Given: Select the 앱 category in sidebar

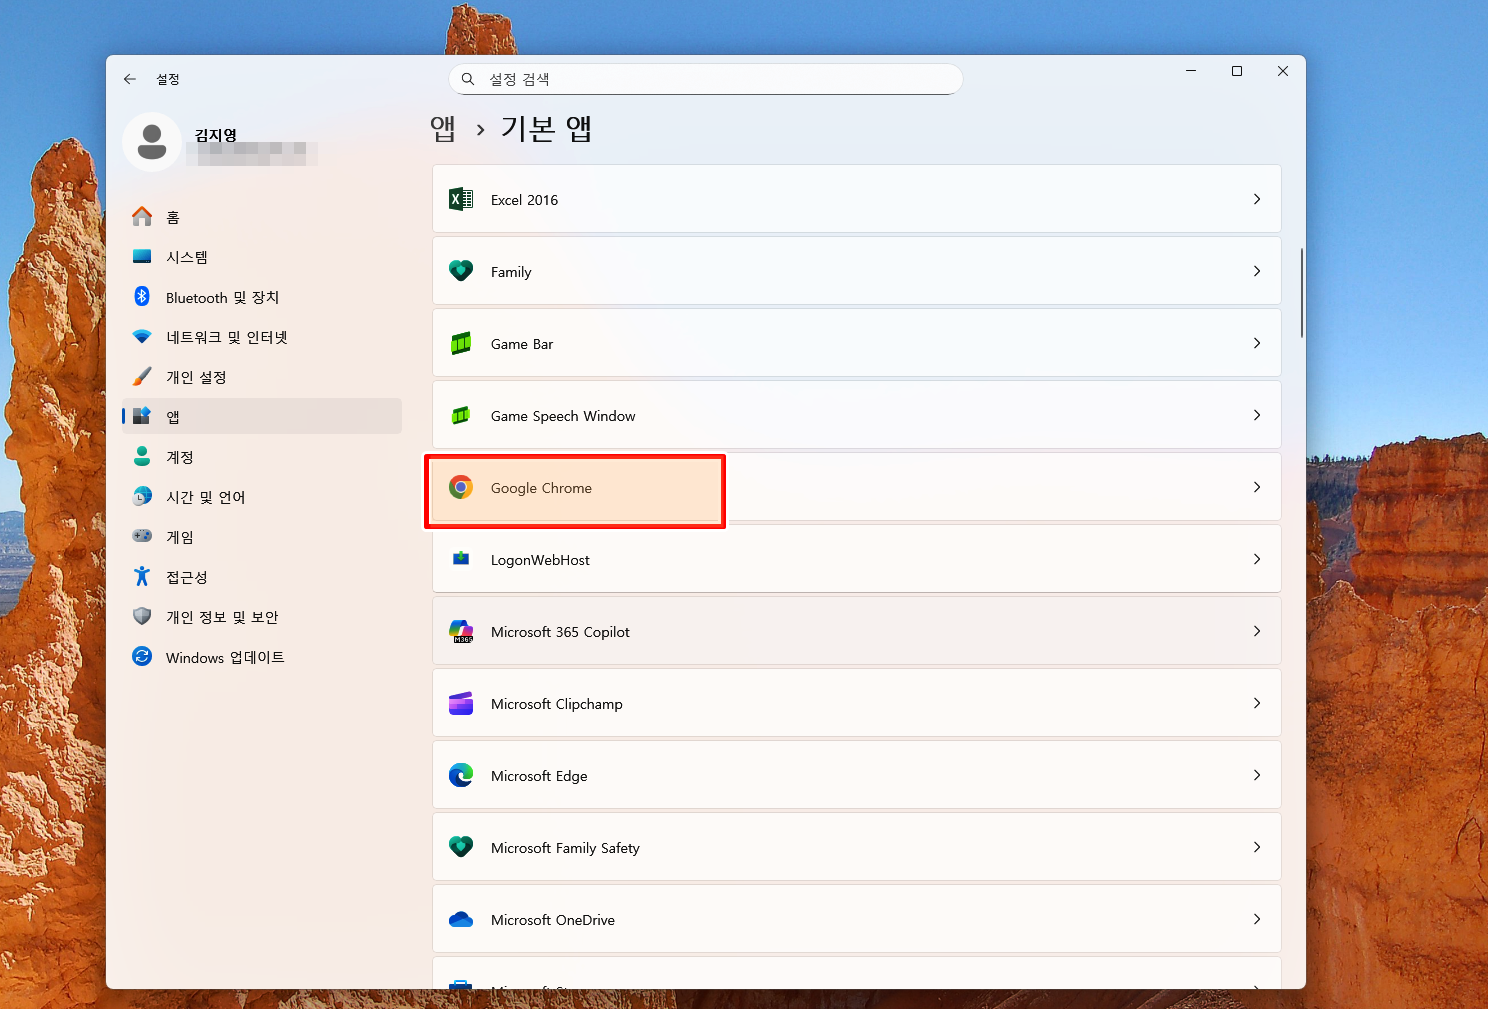Looking at the screenshot, I should (x=262, y=416).
